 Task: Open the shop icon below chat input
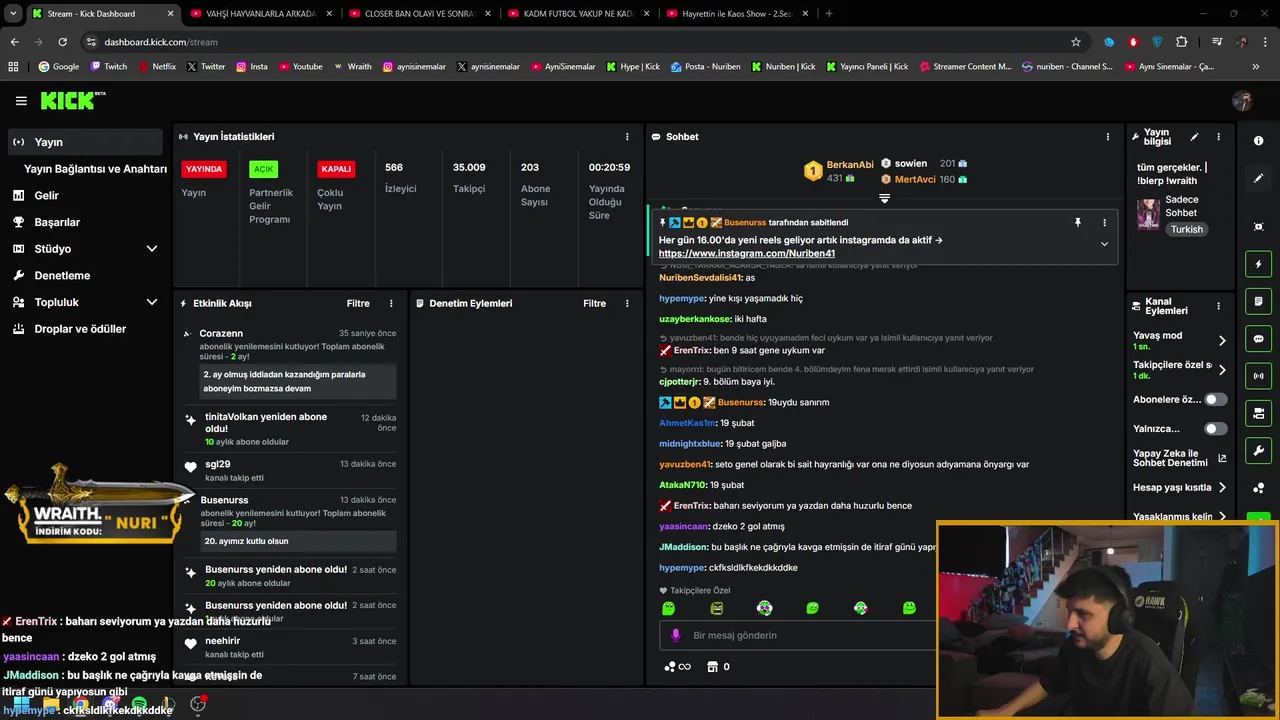(712, 667)
